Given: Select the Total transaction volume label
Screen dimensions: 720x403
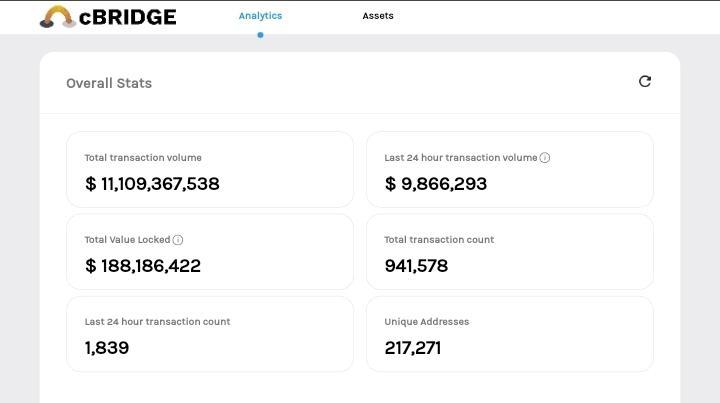Looking at the screenshot, I should click(x=143, y=158).
